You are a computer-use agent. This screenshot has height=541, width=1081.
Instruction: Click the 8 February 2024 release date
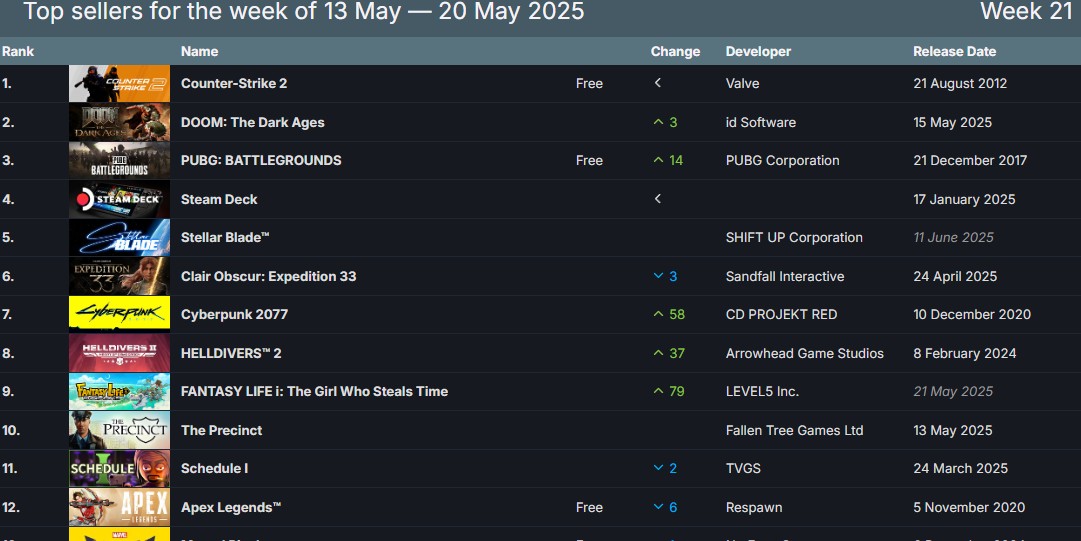(964, 354)
